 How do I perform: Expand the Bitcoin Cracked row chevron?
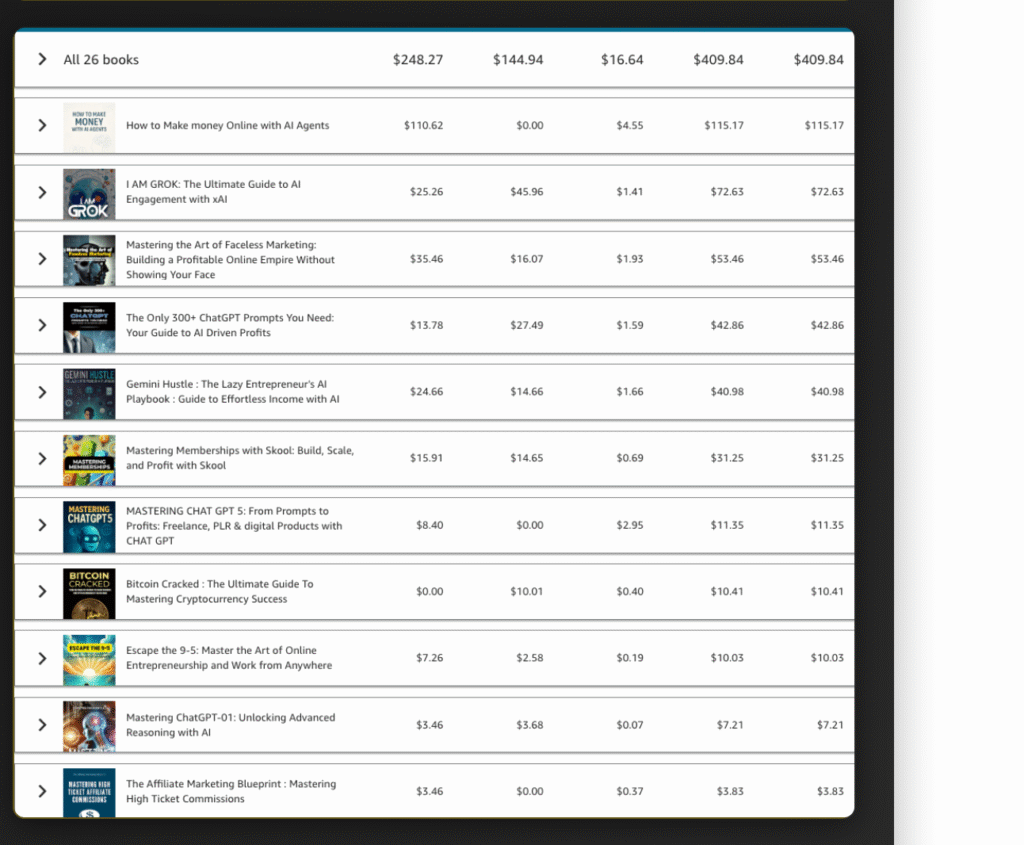tap(42, 591)
